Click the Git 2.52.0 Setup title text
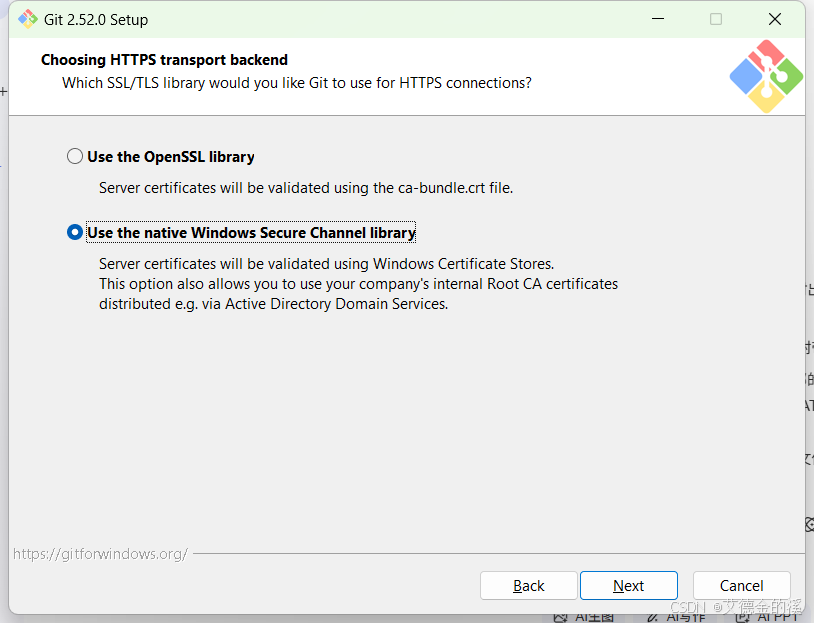 pos(96,20)
